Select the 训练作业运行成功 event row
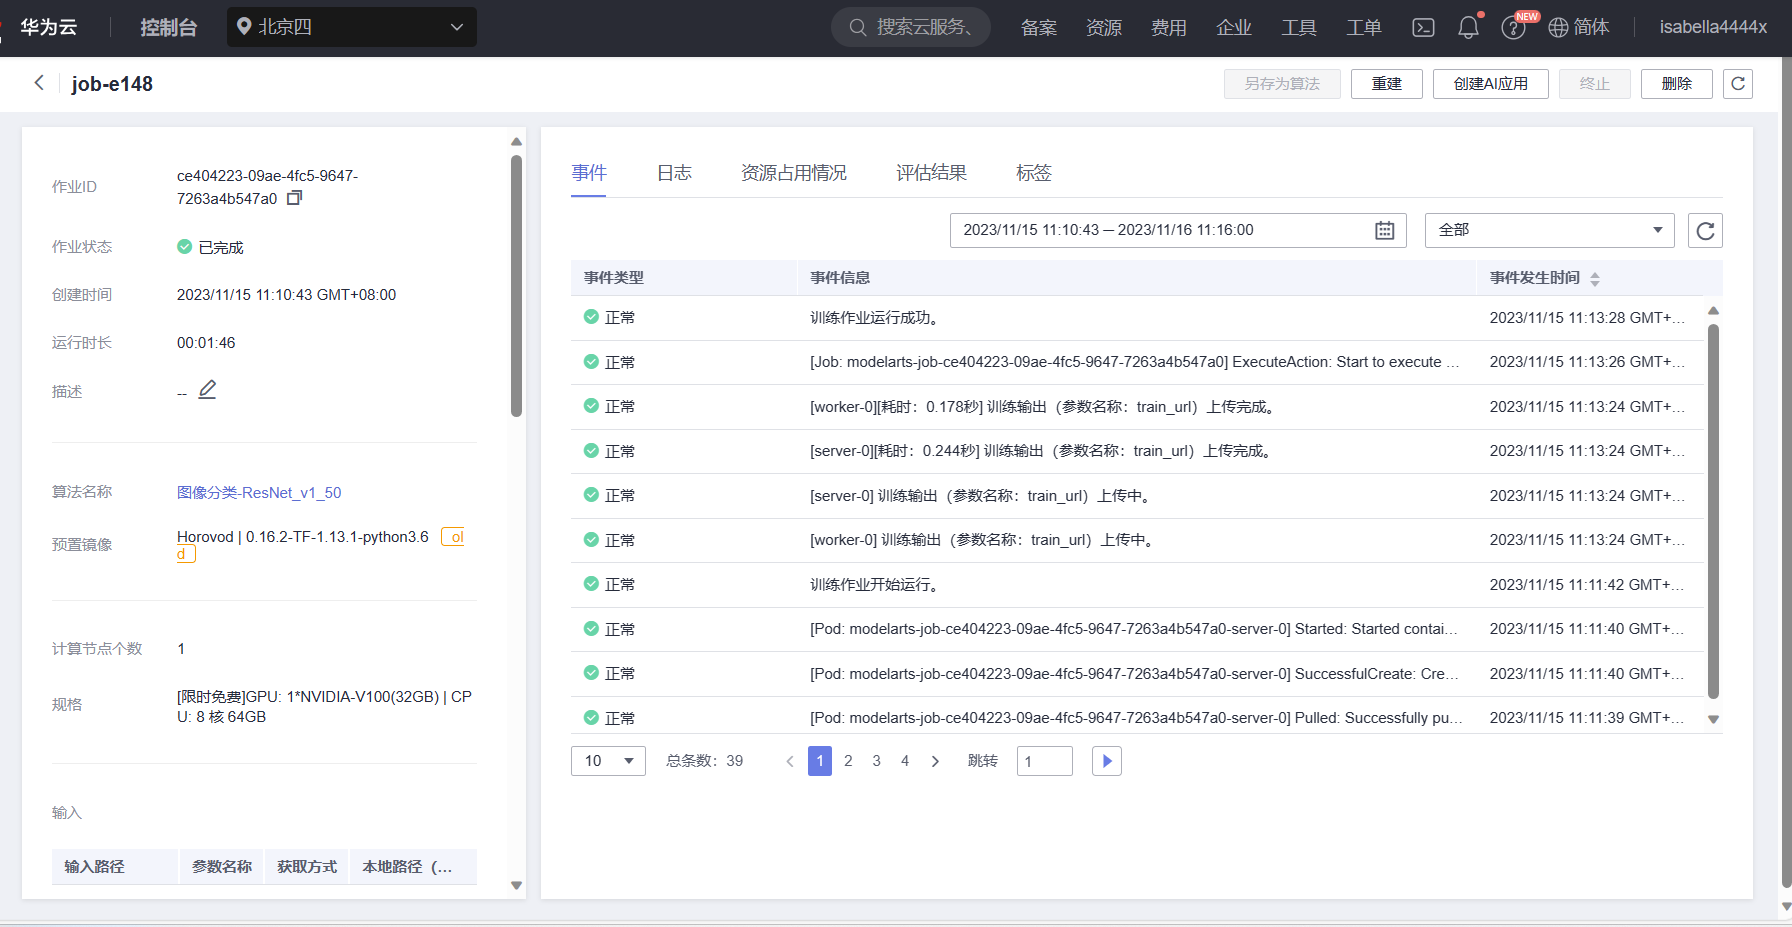Screen dimensions: 1792x927 (1137, 318)
